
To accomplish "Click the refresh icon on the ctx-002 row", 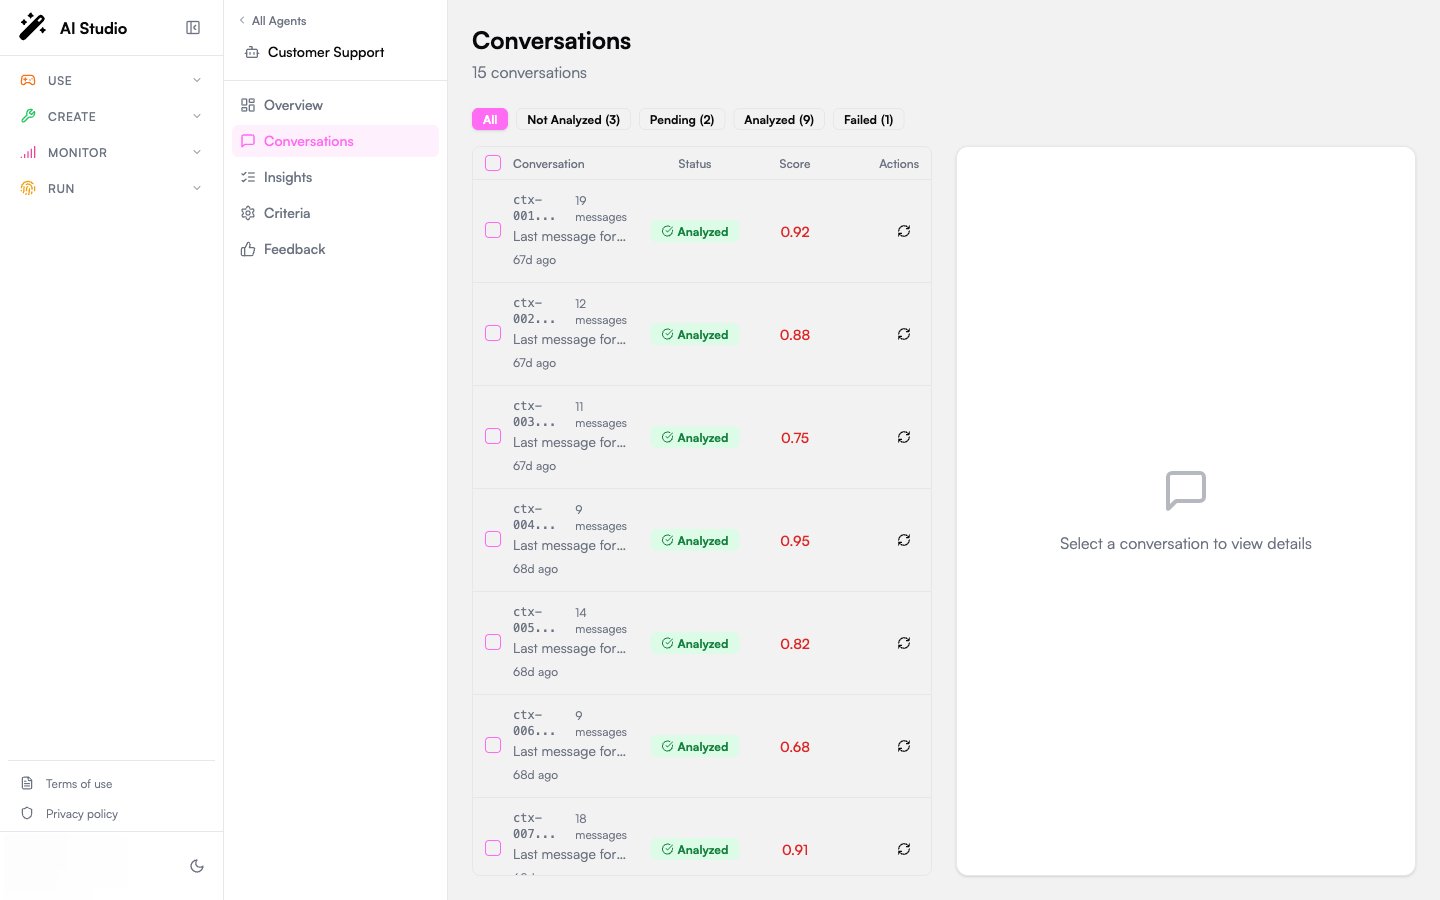I will click(904, 334).
